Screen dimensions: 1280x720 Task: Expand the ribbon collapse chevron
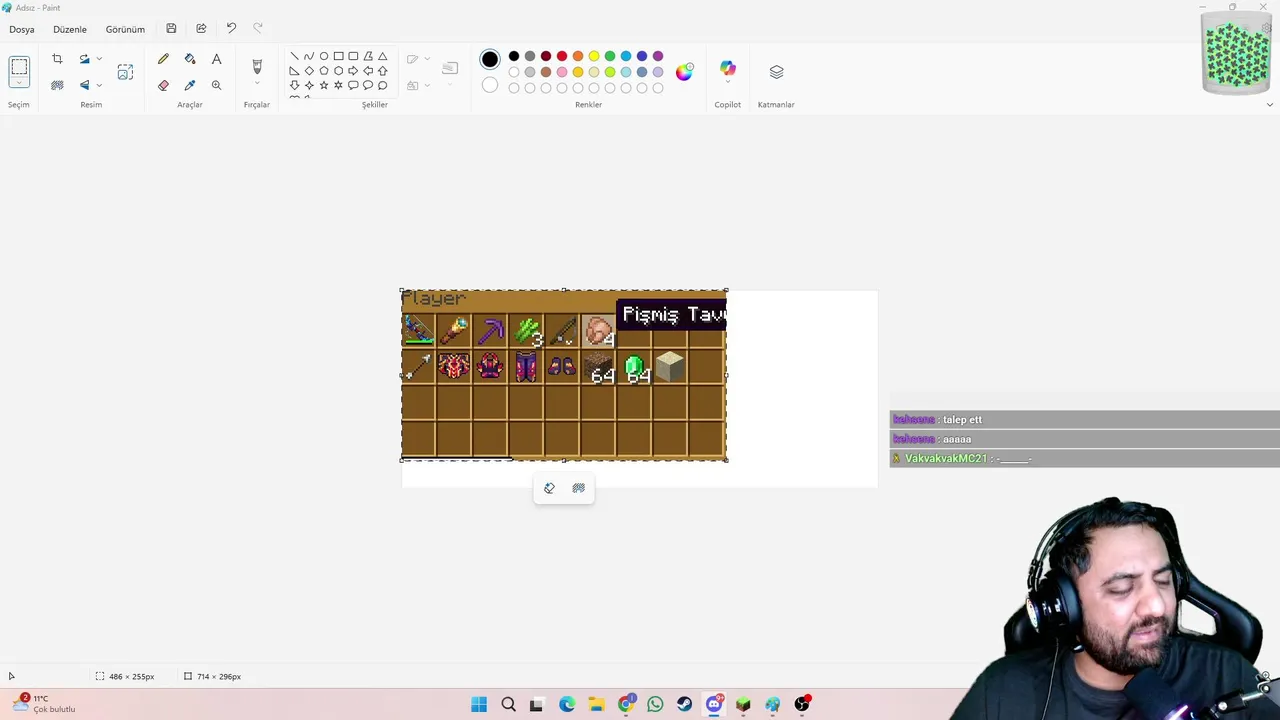click(1270, 105)
